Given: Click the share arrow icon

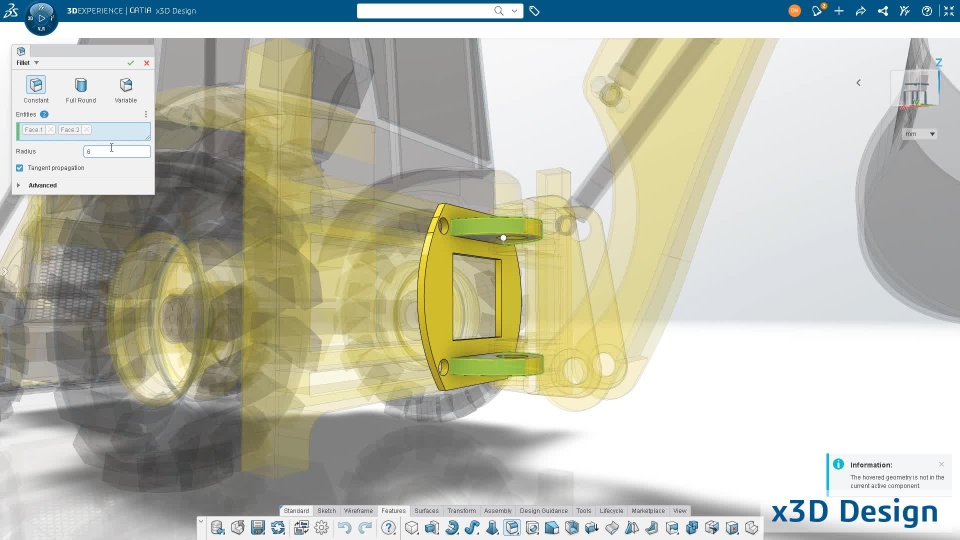Looking at the screenshot, I should (x=861, y=11).
